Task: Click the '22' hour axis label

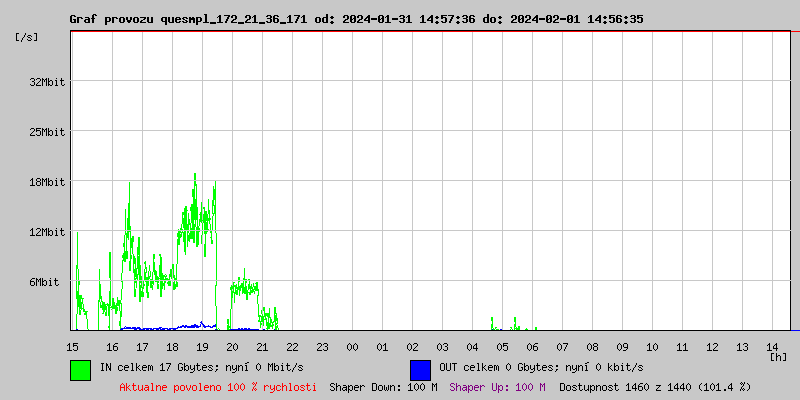Action: [292, 347]
